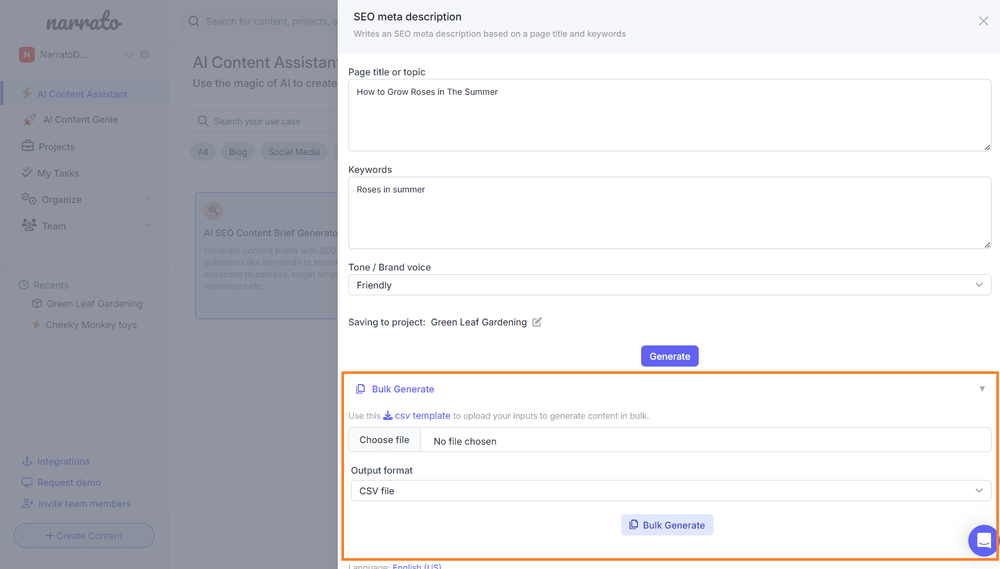The width and height of the screenshot is (1000, 569).
Task: Click the Integrations anchor icon
Action: point(27,461)
